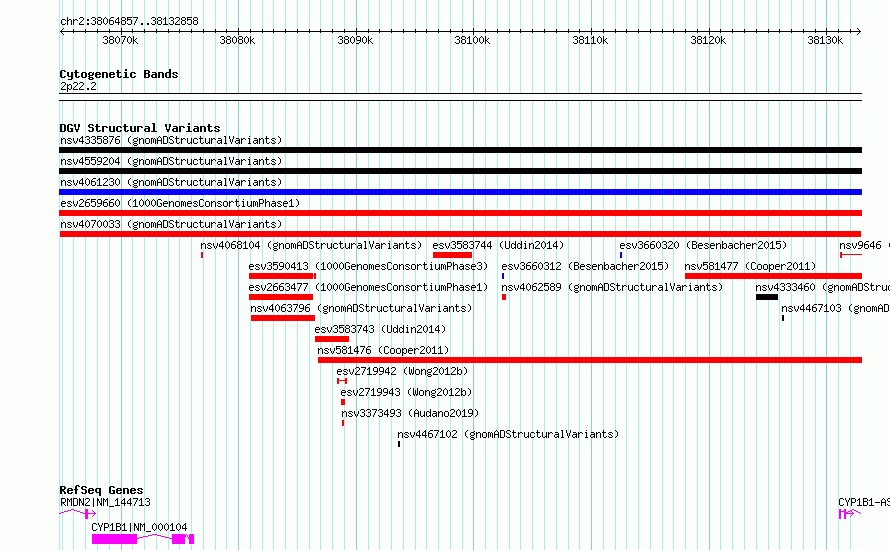Click the red bar under nsv4070033

460,234
